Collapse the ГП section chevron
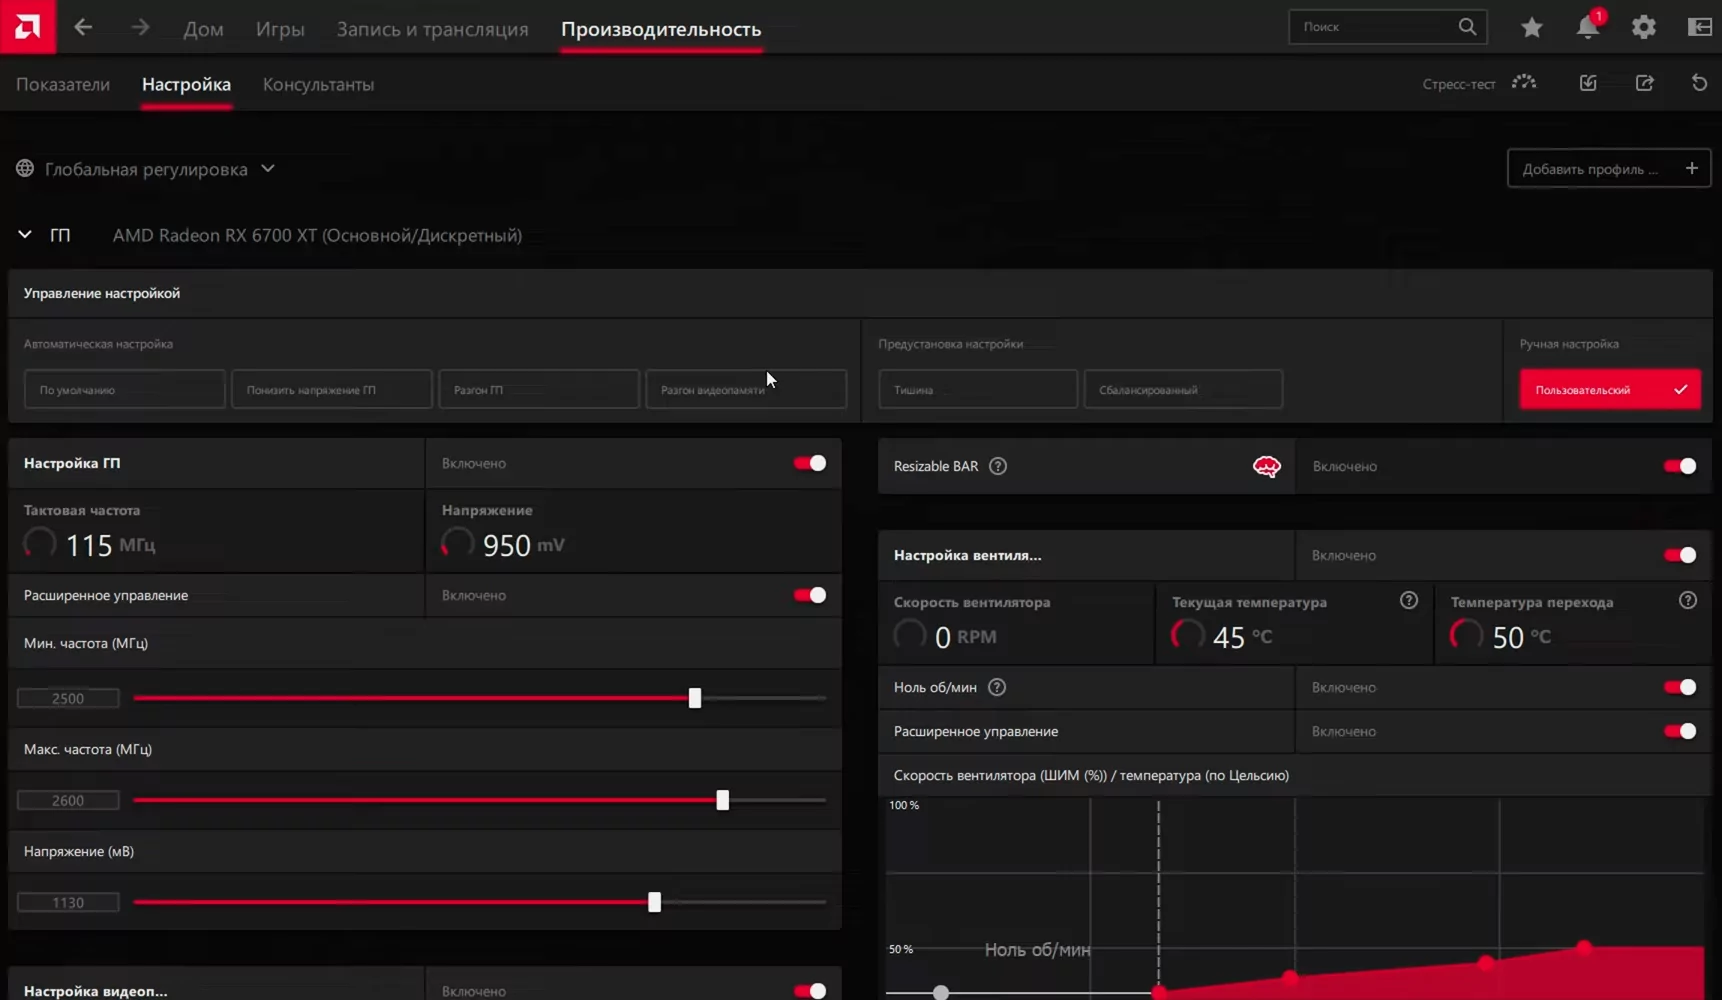This screenshot has height=1000, width=1722. click(25, 235)
